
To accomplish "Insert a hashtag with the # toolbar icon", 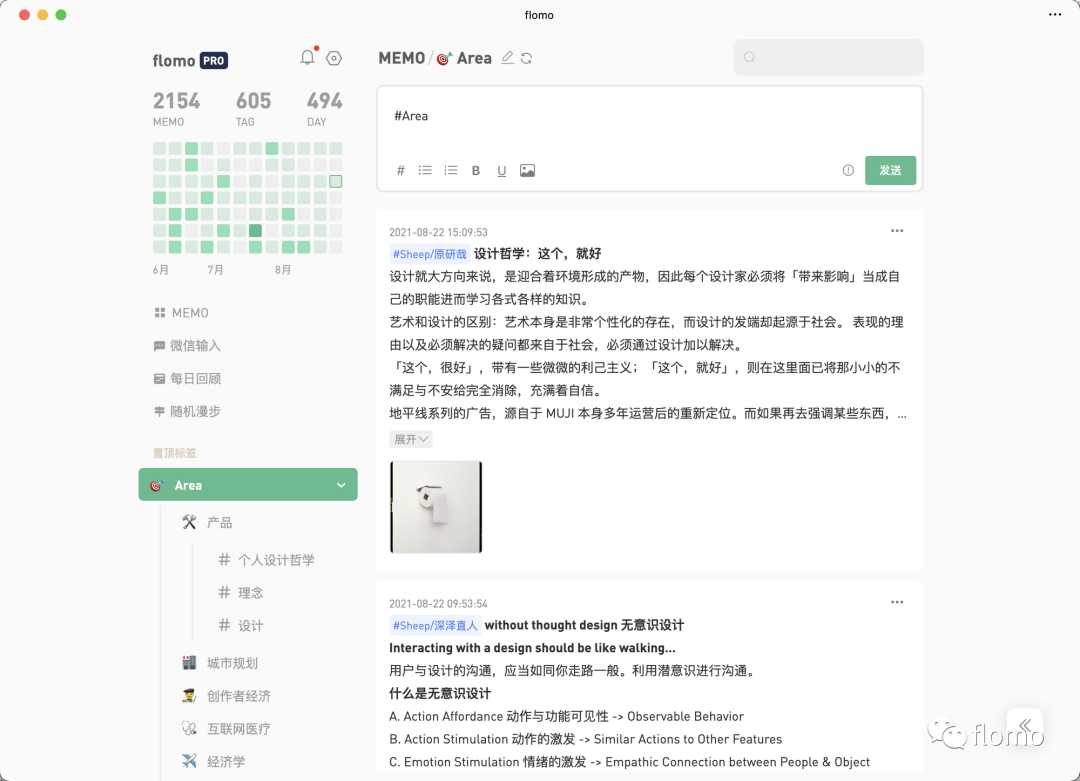I will 401,170.
